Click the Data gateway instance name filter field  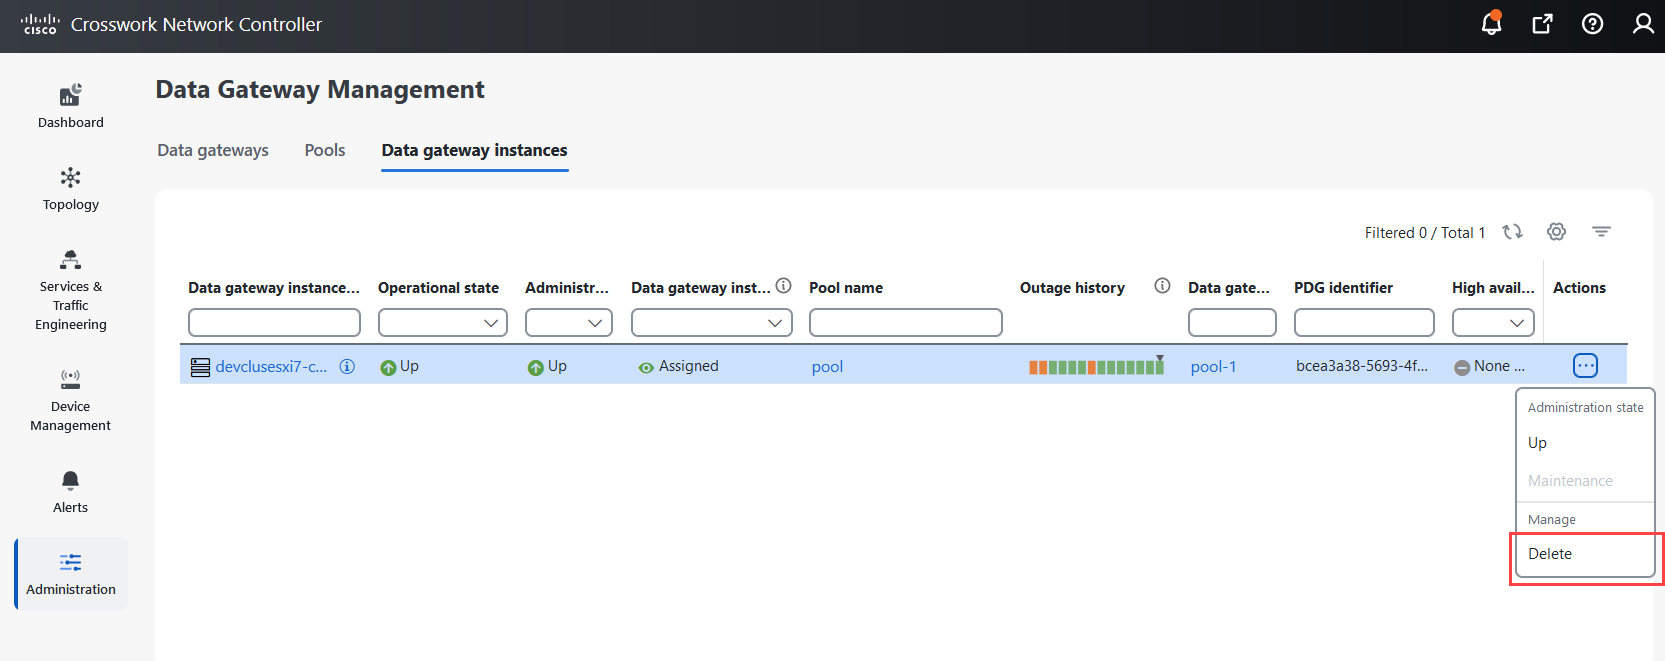pyautogui.click(x=274, y=323)
